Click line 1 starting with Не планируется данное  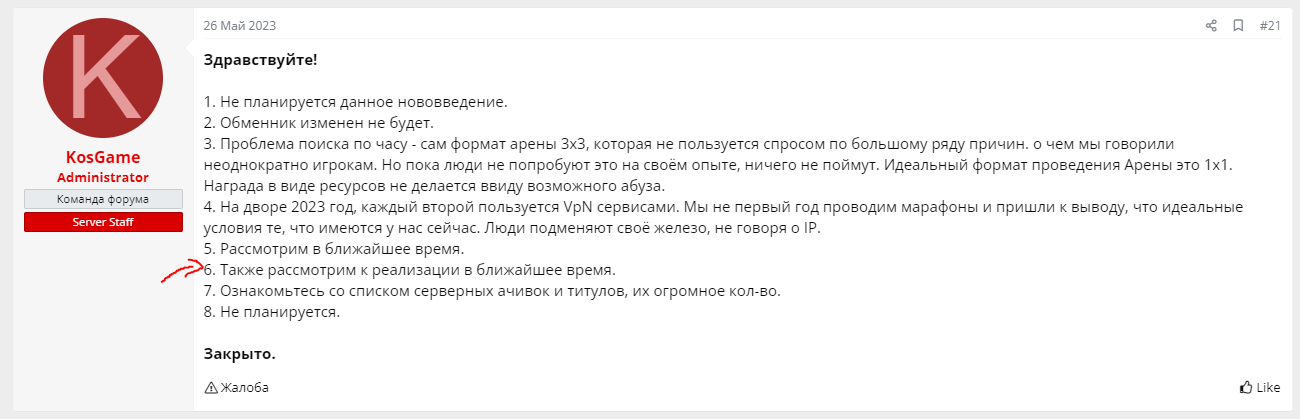click(x=356, y=102)
